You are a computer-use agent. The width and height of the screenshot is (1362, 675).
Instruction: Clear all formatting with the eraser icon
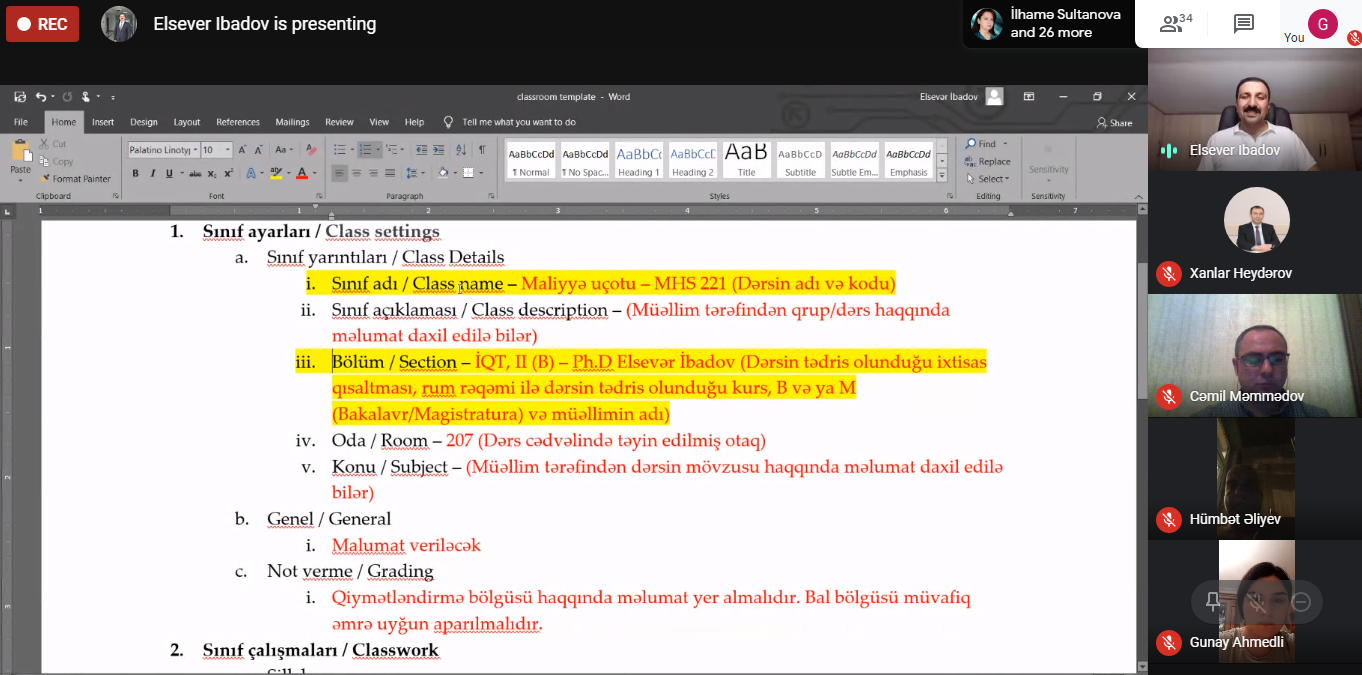click(311, 150)
